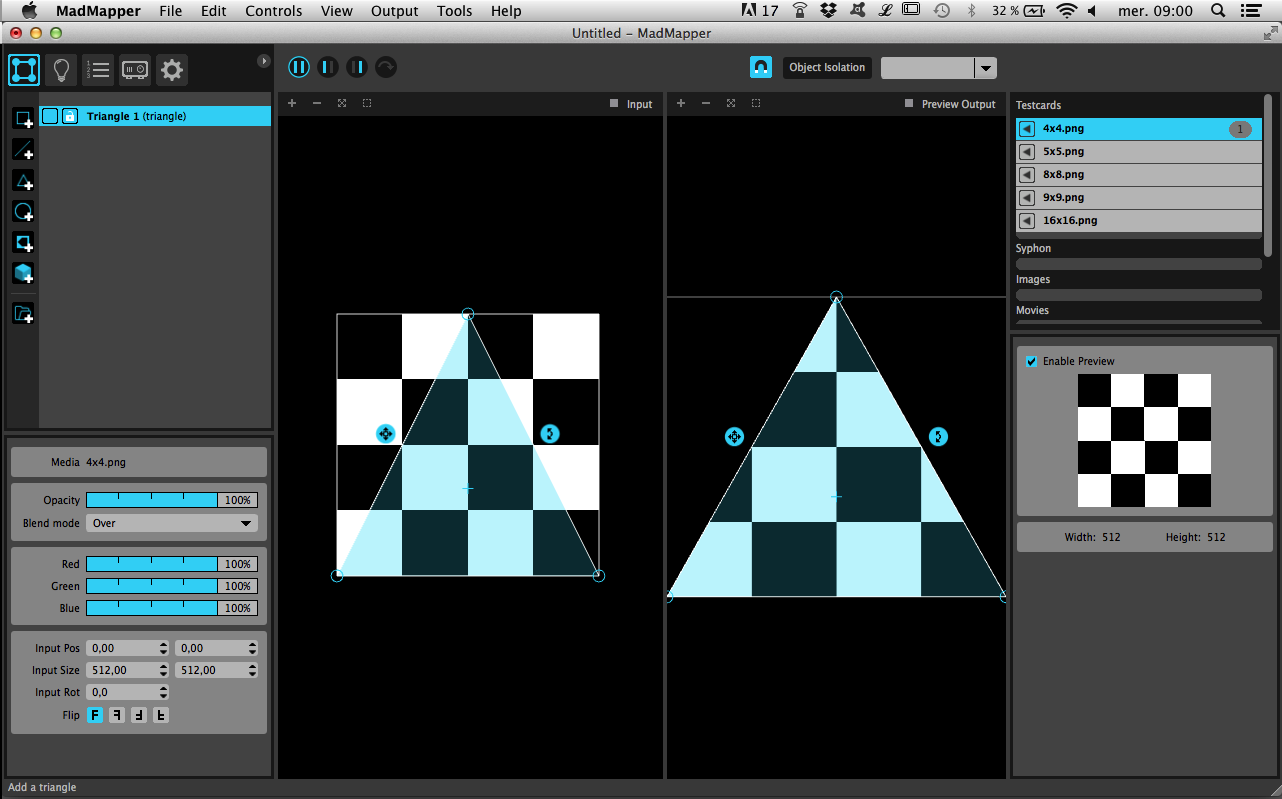Open the Output menu
The image size is (1282, 799).
(x=394, y=11)
